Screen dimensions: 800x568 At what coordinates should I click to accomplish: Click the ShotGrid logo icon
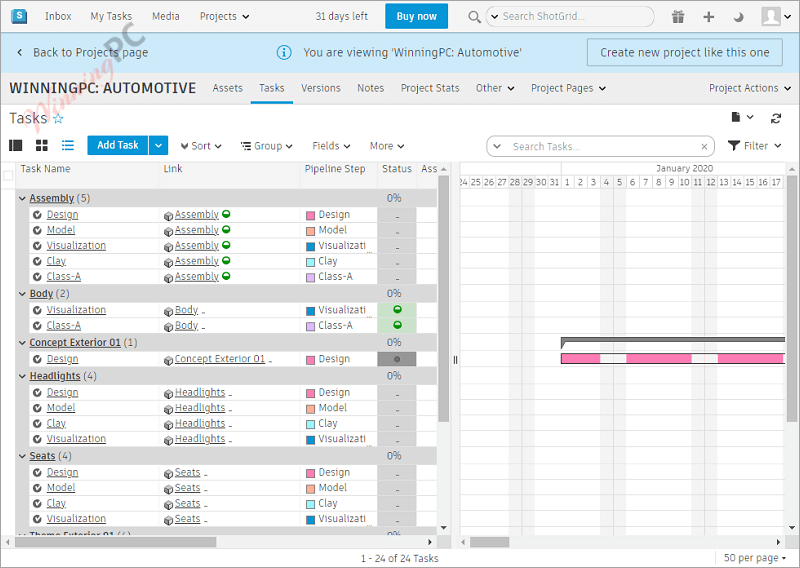(19, 16)
